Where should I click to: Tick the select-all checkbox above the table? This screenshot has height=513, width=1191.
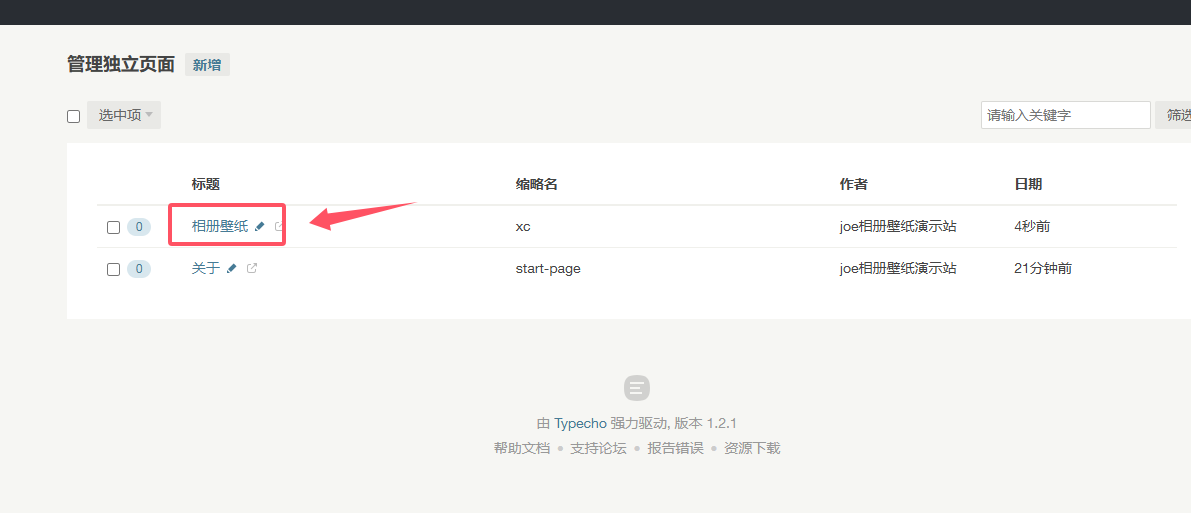tap(74, 116)
